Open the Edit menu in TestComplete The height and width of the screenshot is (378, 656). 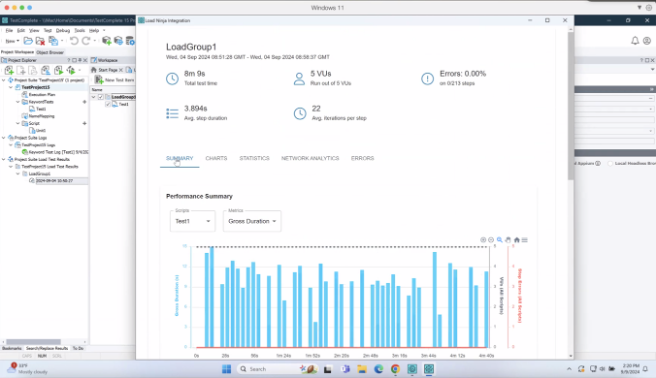pyautogui.click(x=21, y=31)
